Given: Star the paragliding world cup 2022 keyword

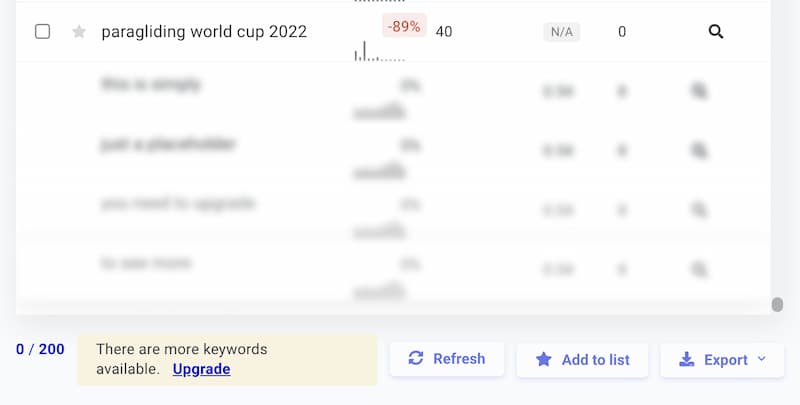Looking at the screenshot, I should (80, 32).
